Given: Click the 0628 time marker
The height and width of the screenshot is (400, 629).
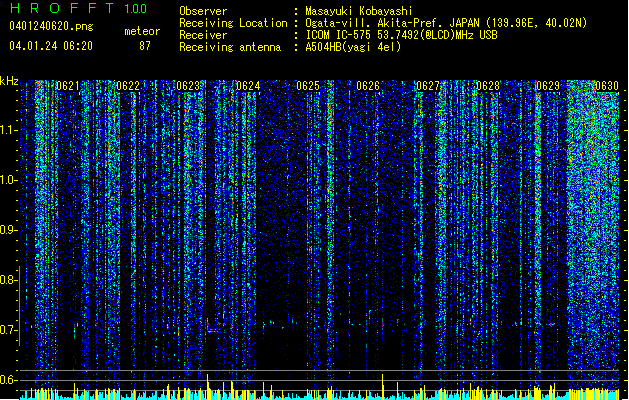Looking at the screenshot, I should coord(488,86).
